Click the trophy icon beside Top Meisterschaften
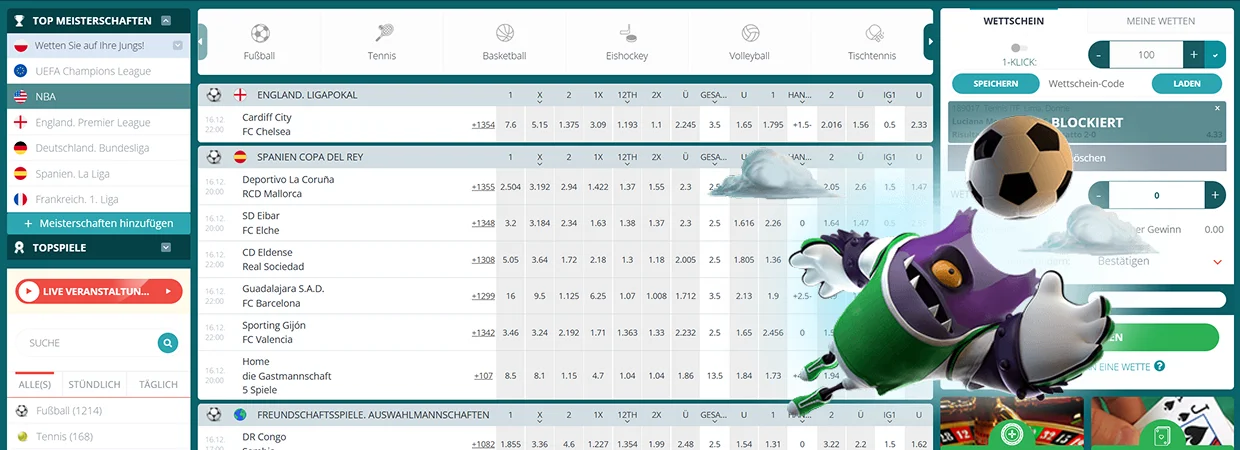 pos(19,20)
